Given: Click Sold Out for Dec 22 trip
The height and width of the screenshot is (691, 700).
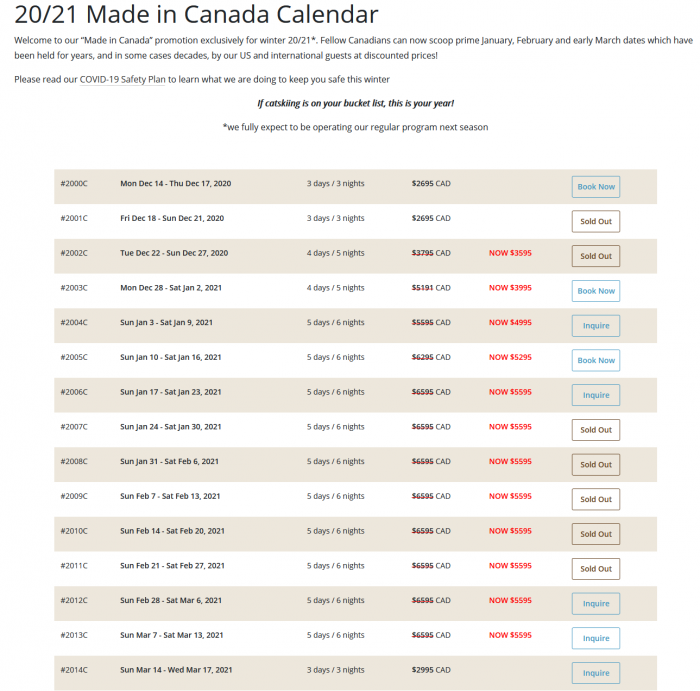Looking at the screenshot, I should 596,256.
